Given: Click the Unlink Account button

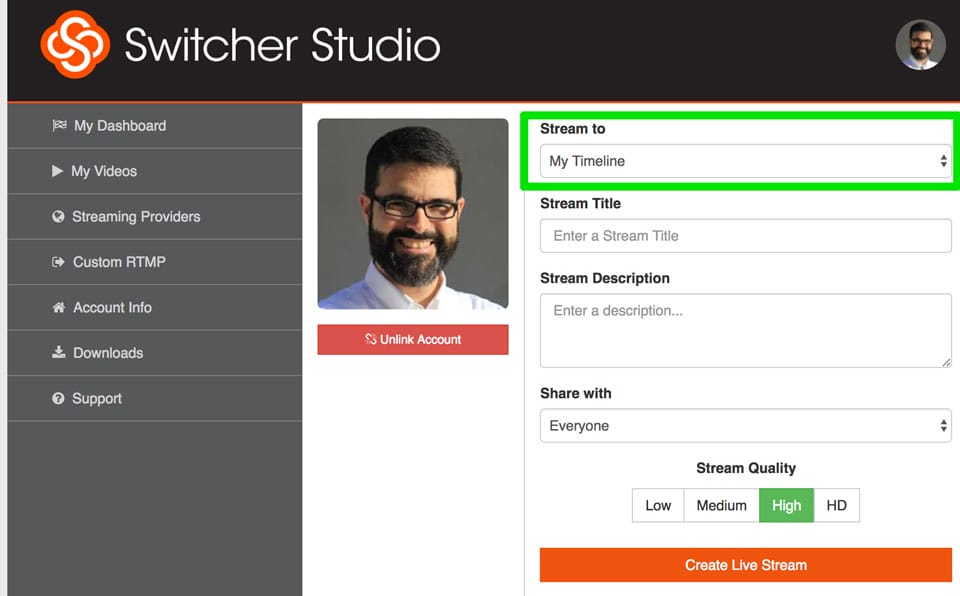Looking at the screenshot, I should tap(412, 339).
